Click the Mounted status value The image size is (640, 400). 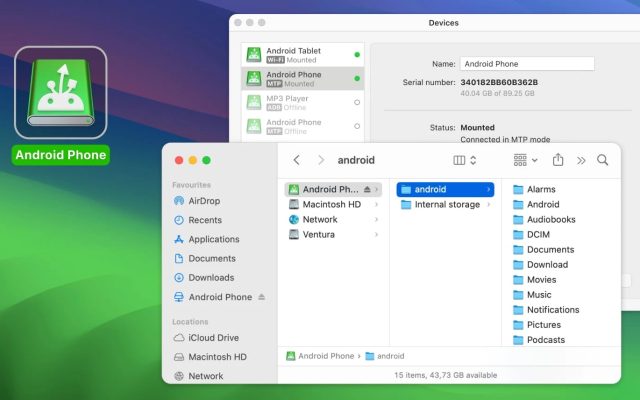[477, 128]
